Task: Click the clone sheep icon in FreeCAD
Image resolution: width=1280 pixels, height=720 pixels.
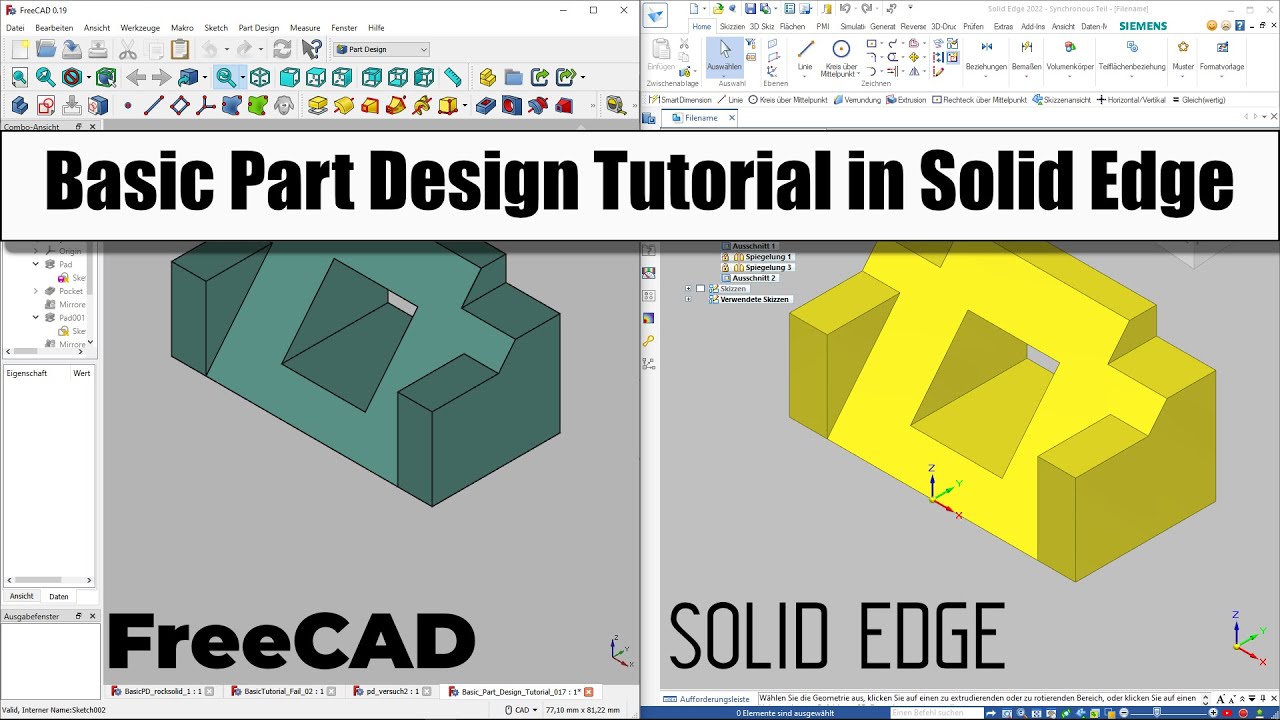Action: click(285, 105)
